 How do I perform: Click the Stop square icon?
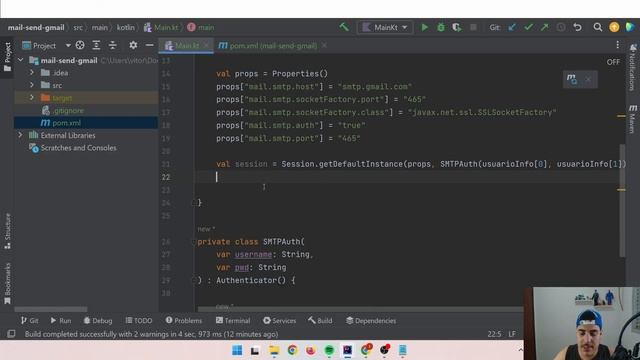[473, 27]
